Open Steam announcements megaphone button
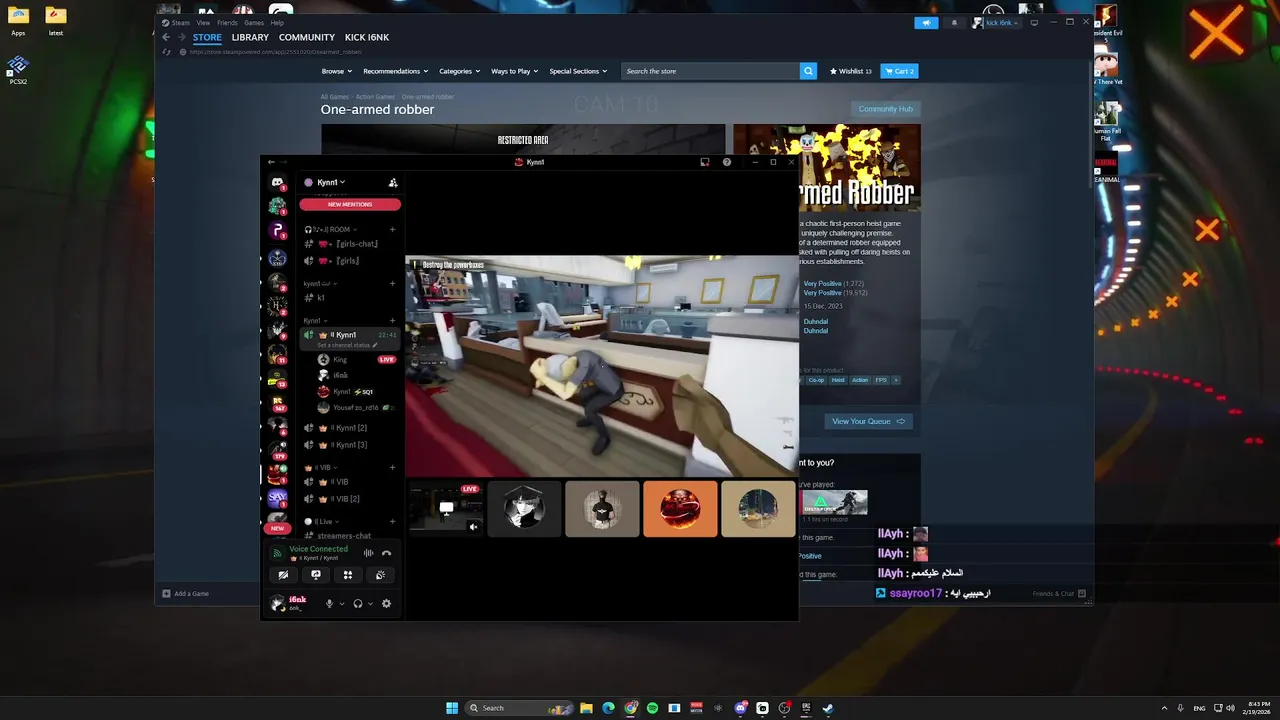The width and height of the screenshot is (1280, 720). click(x=926, y=22)
